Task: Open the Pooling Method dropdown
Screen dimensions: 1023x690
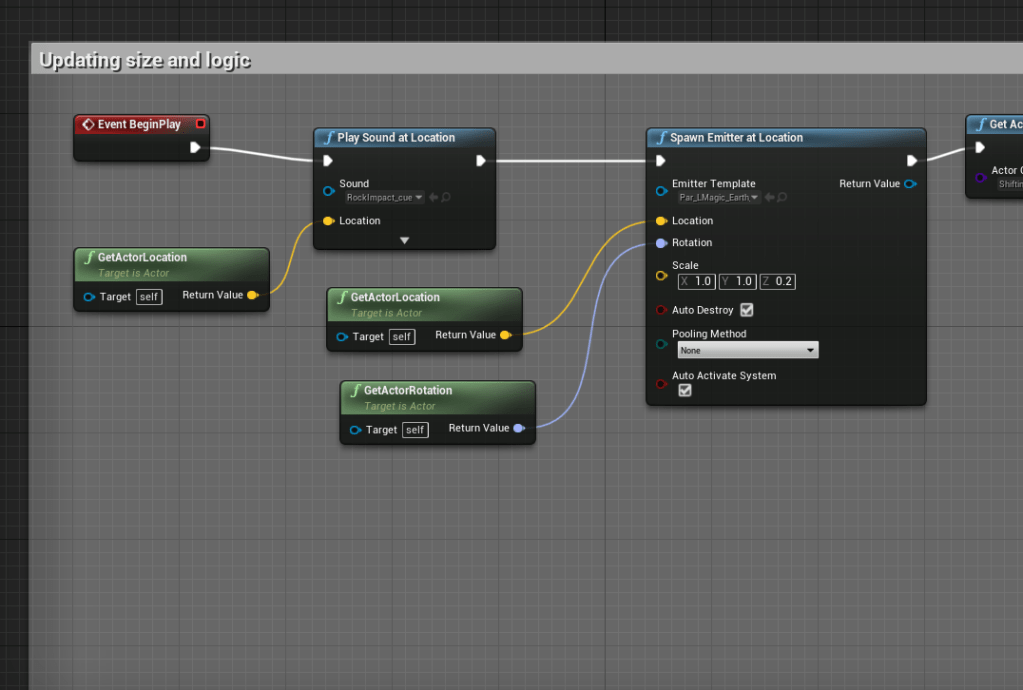Action: [x=748, y=351]
